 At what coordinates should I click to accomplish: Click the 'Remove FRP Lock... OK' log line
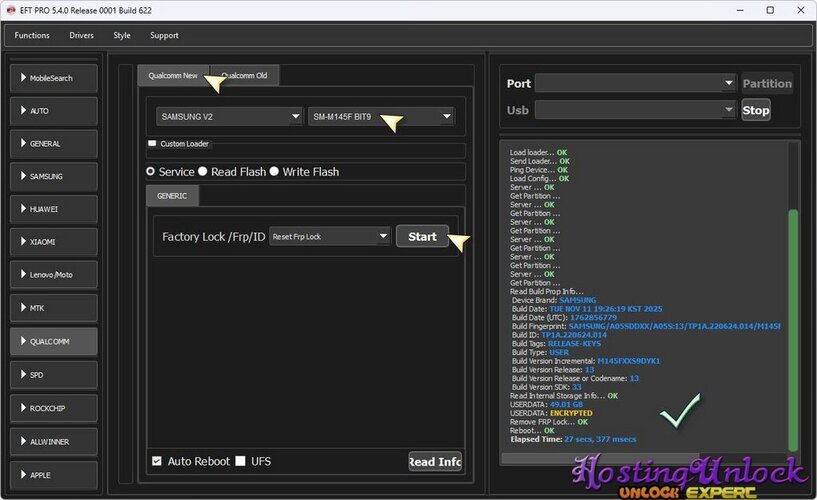pyautogui.click(x=549, y=422)
